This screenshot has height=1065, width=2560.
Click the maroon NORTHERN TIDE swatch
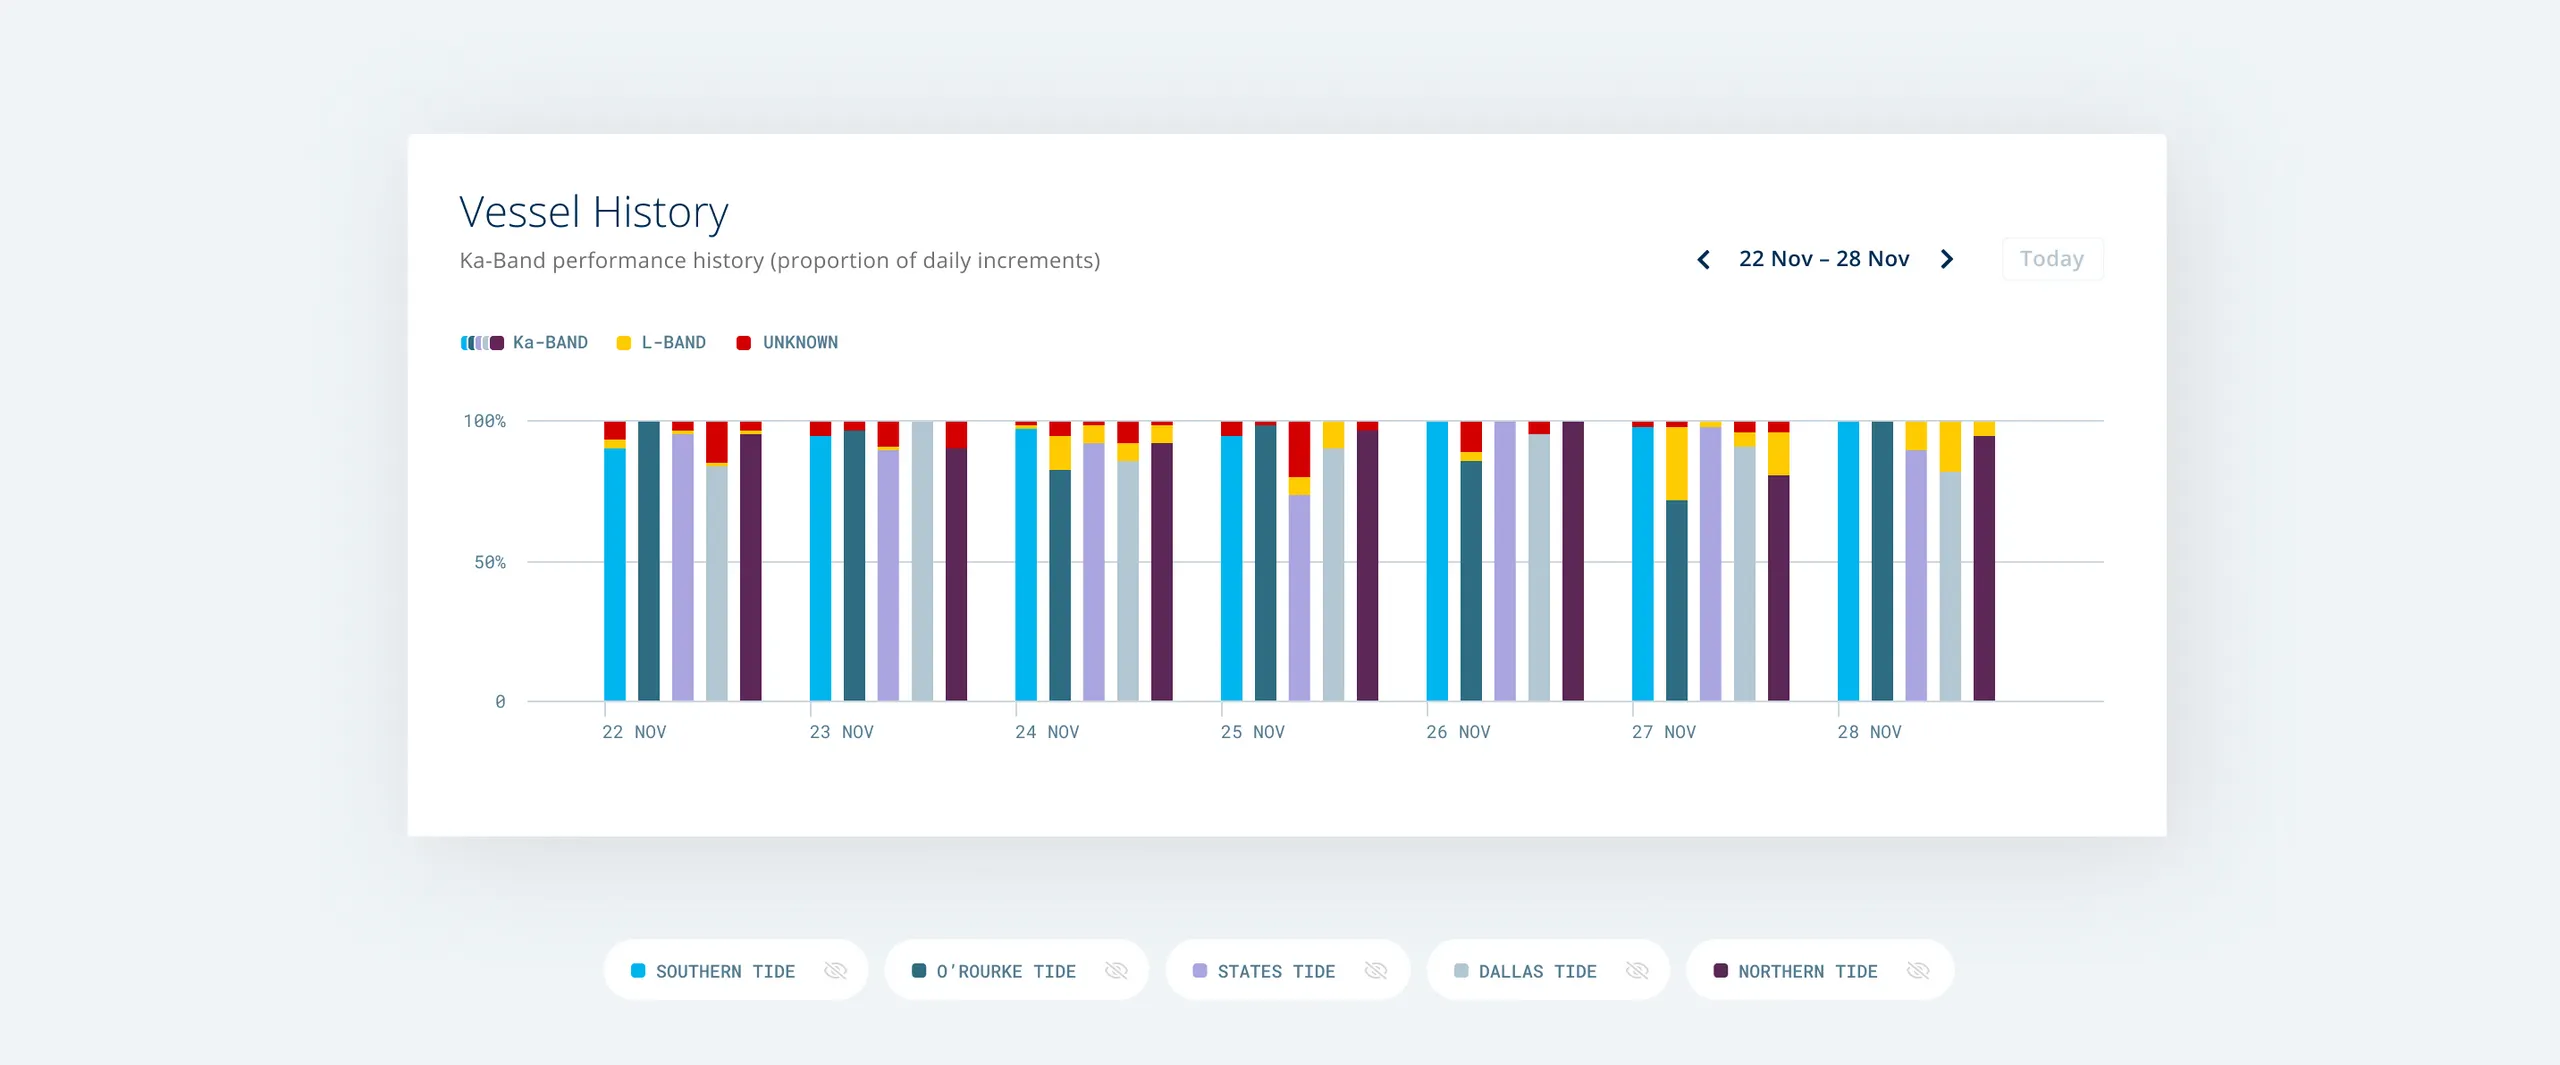(x=1720, y=970)
